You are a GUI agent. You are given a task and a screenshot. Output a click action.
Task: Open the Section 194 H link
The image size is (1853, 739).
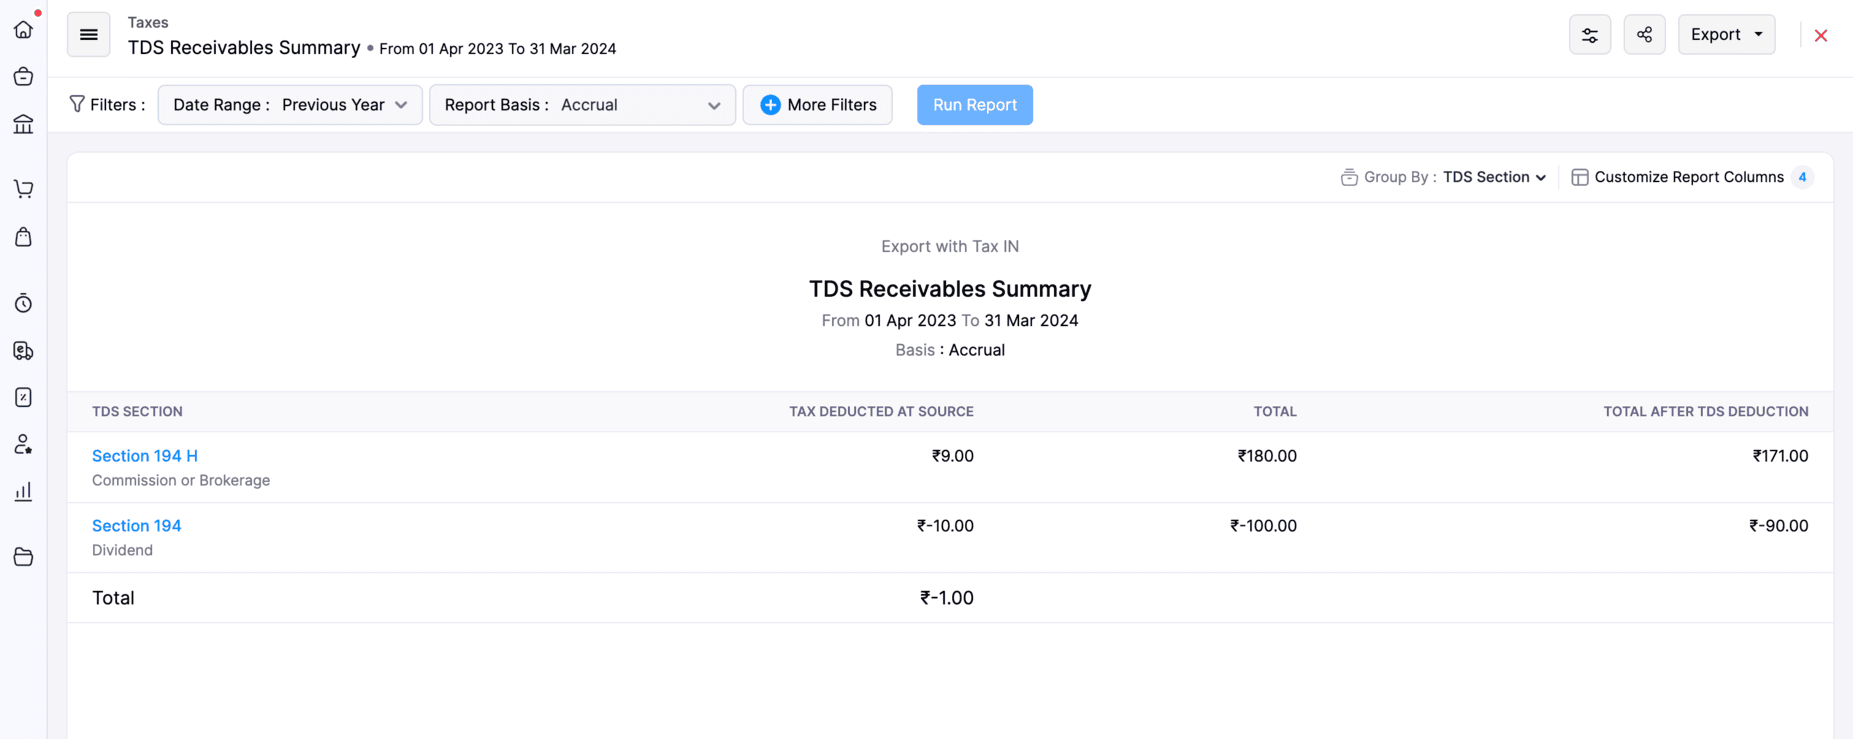pyautogui.click(x=145, y=456)
